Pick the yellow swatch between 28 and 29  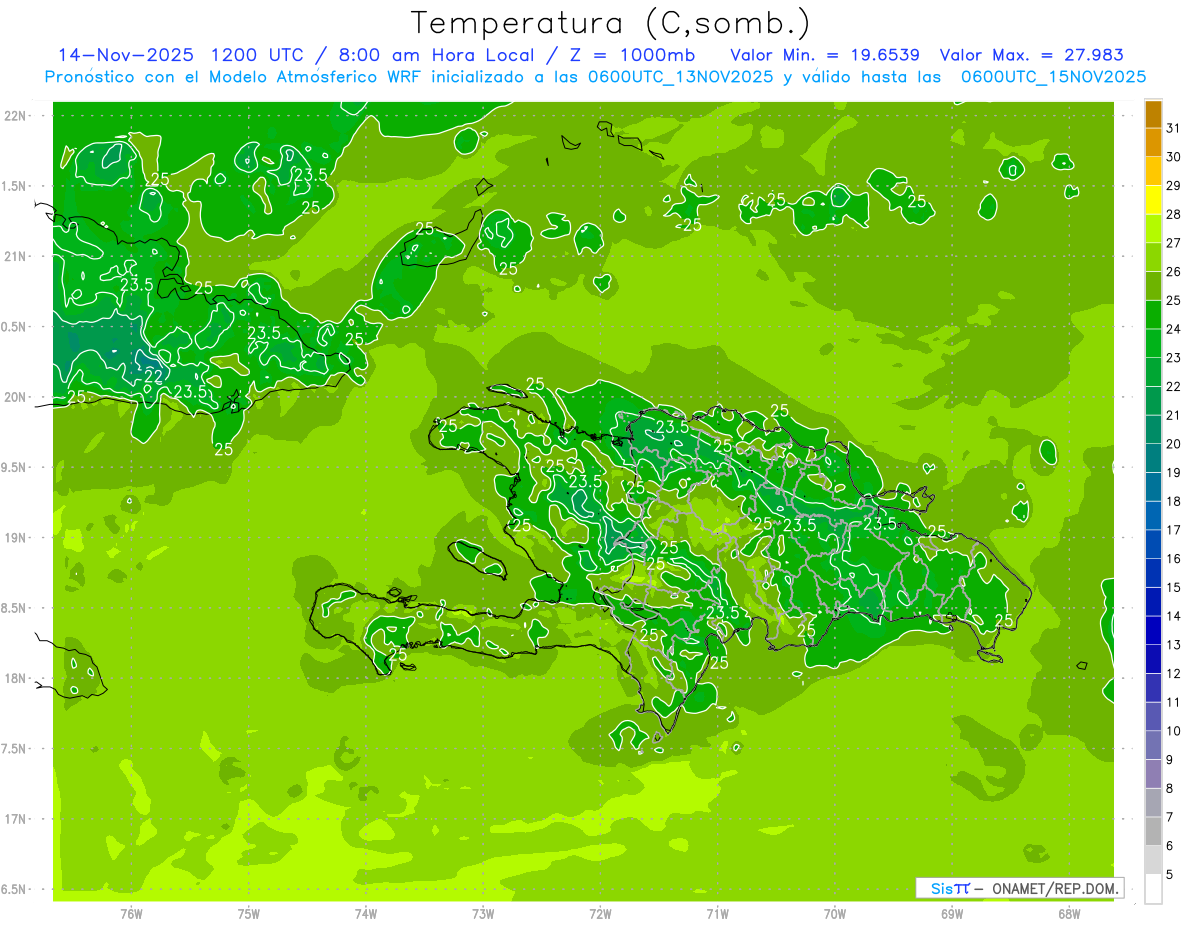pyautogui.click(x=1153, y=200)
